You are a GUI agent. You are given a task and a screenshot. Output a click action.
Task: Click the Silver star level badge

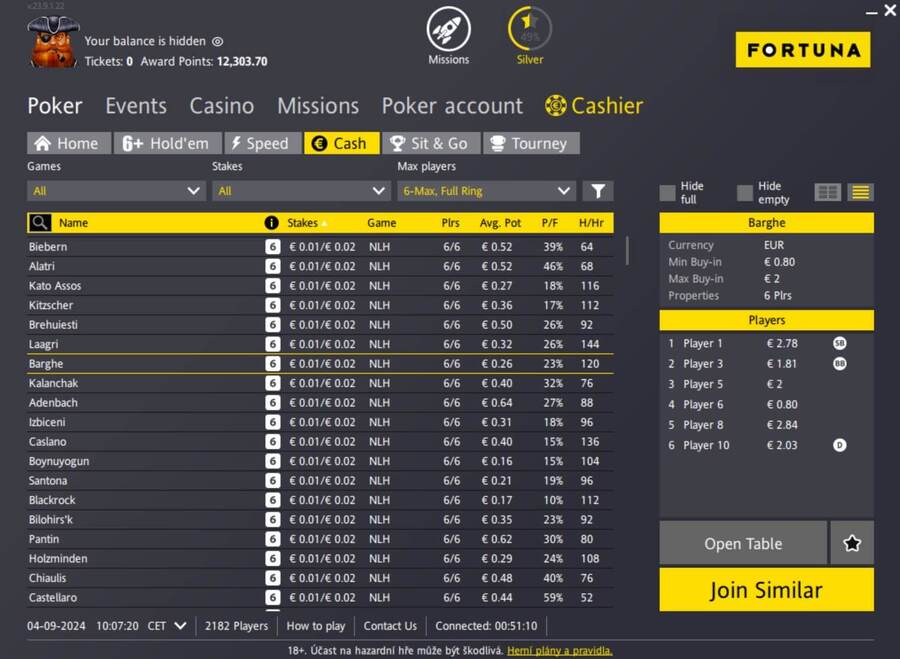coord(529,29)
